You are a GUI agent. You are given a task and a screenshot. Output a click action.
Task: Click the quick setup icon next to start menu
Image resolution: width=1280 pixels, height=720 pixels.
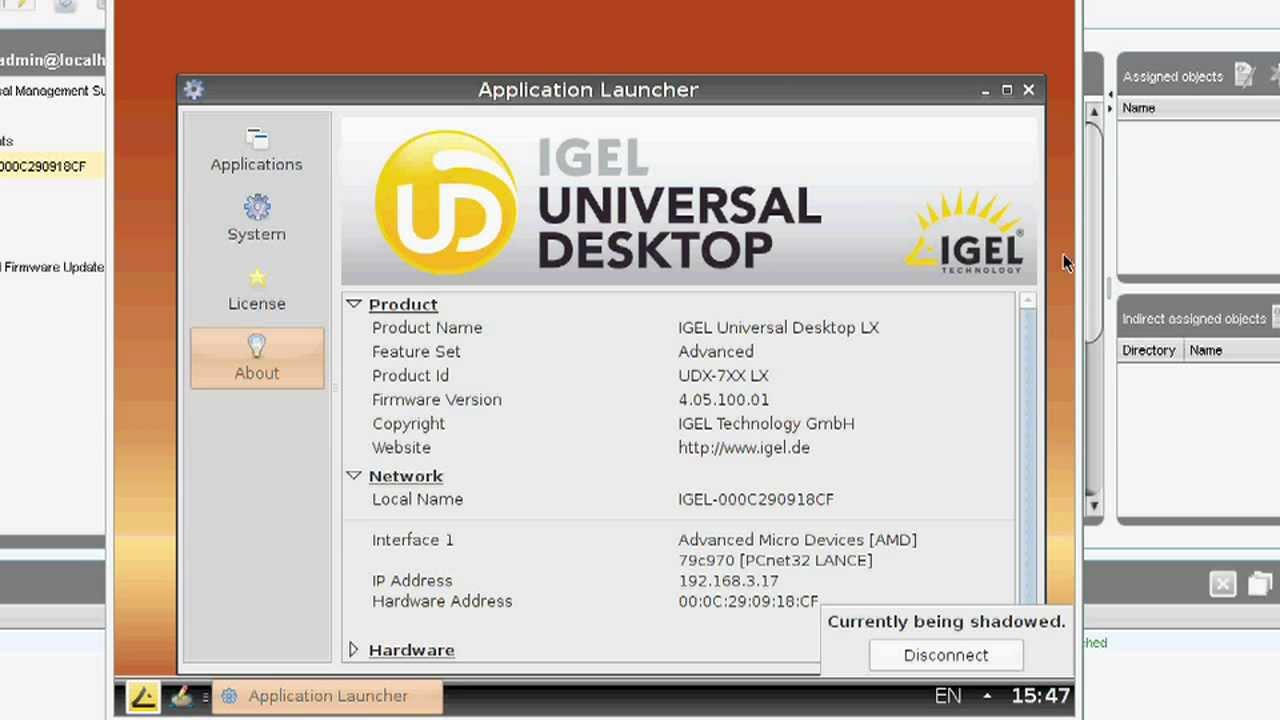click(181, 696)
